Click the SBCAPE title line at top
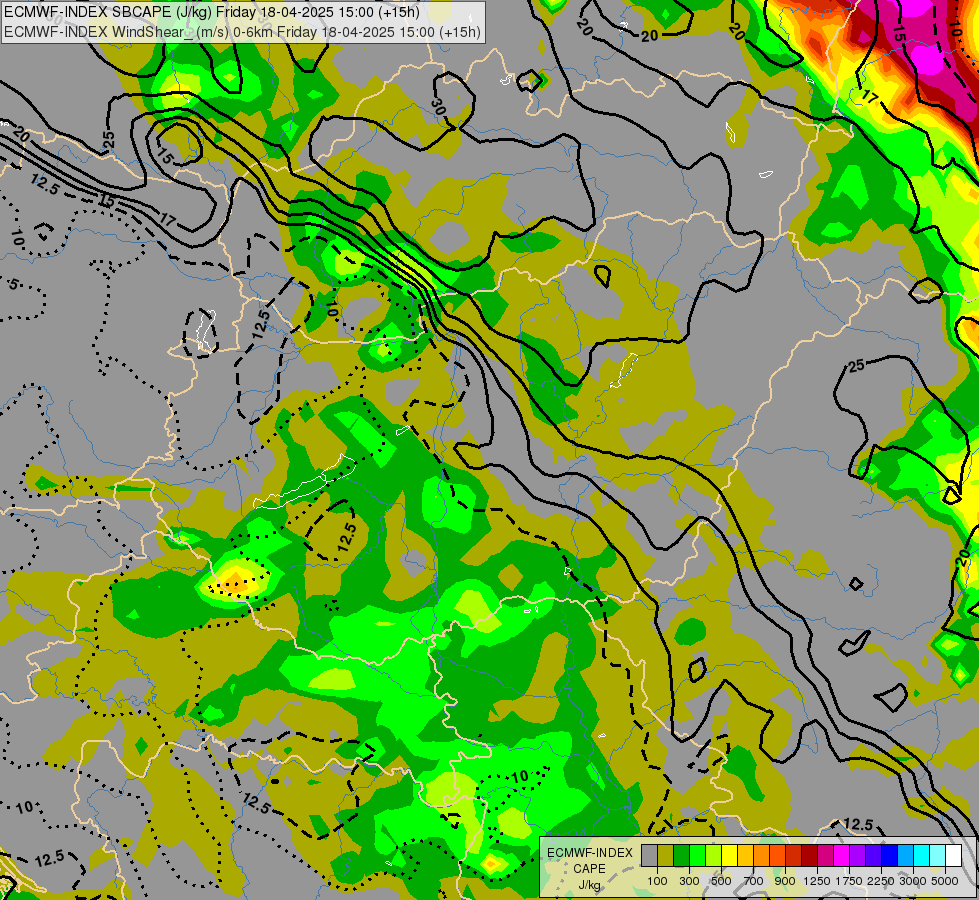This screenshot has height=900, width=979. click(x=212, y=12)
